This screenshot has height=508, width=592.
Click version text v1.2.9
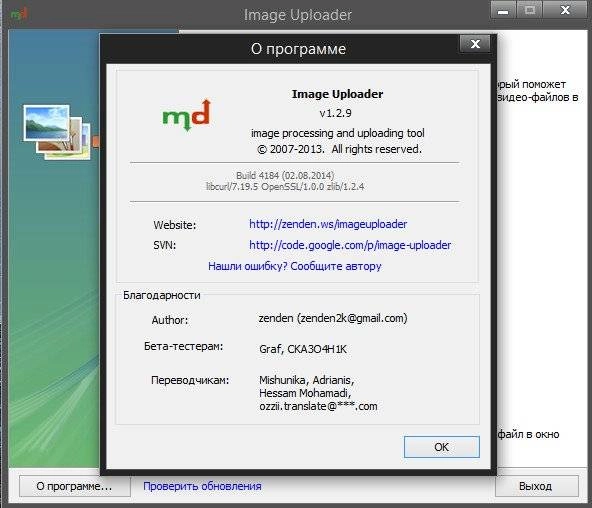(336, 113)
